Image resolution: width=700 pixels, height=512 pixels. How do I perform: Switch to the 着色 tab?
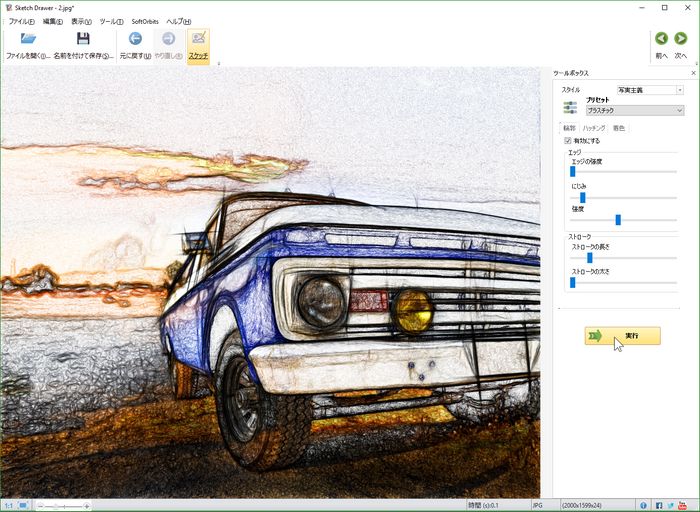point(619,128)
